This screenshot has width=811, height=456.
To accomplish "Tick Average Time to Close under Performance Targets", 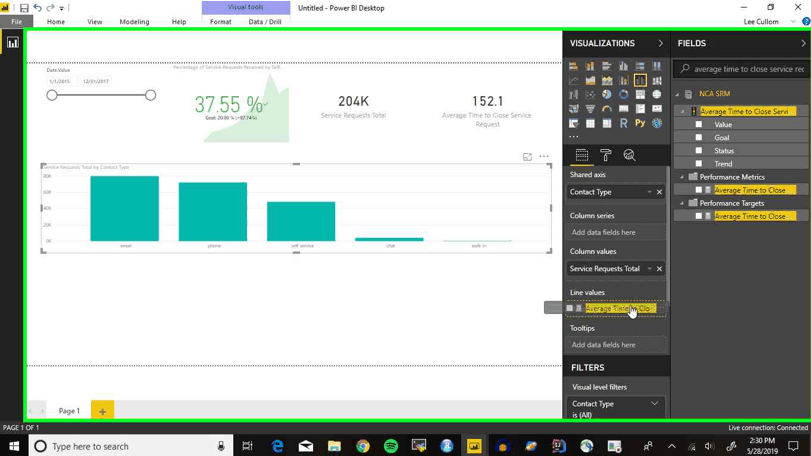I will click(x=699, y=216).
